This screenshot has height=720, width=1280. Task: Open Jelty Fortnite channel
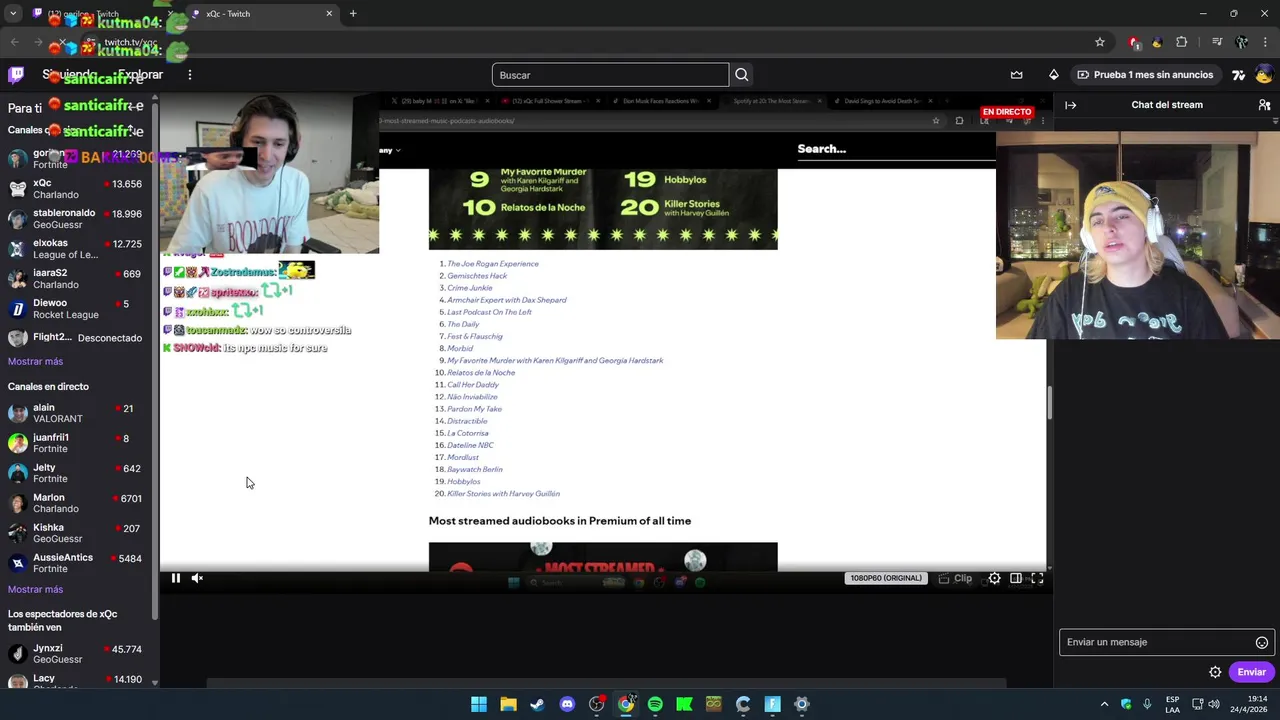coord(76,474)
